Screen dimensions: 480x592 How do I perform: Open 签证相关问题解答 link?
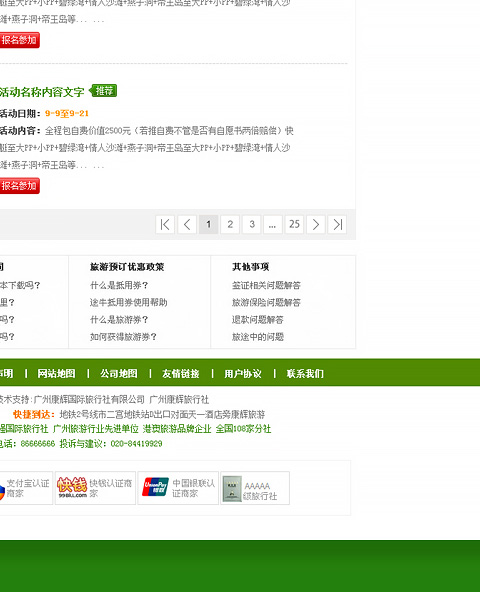(x=266, y=285)
